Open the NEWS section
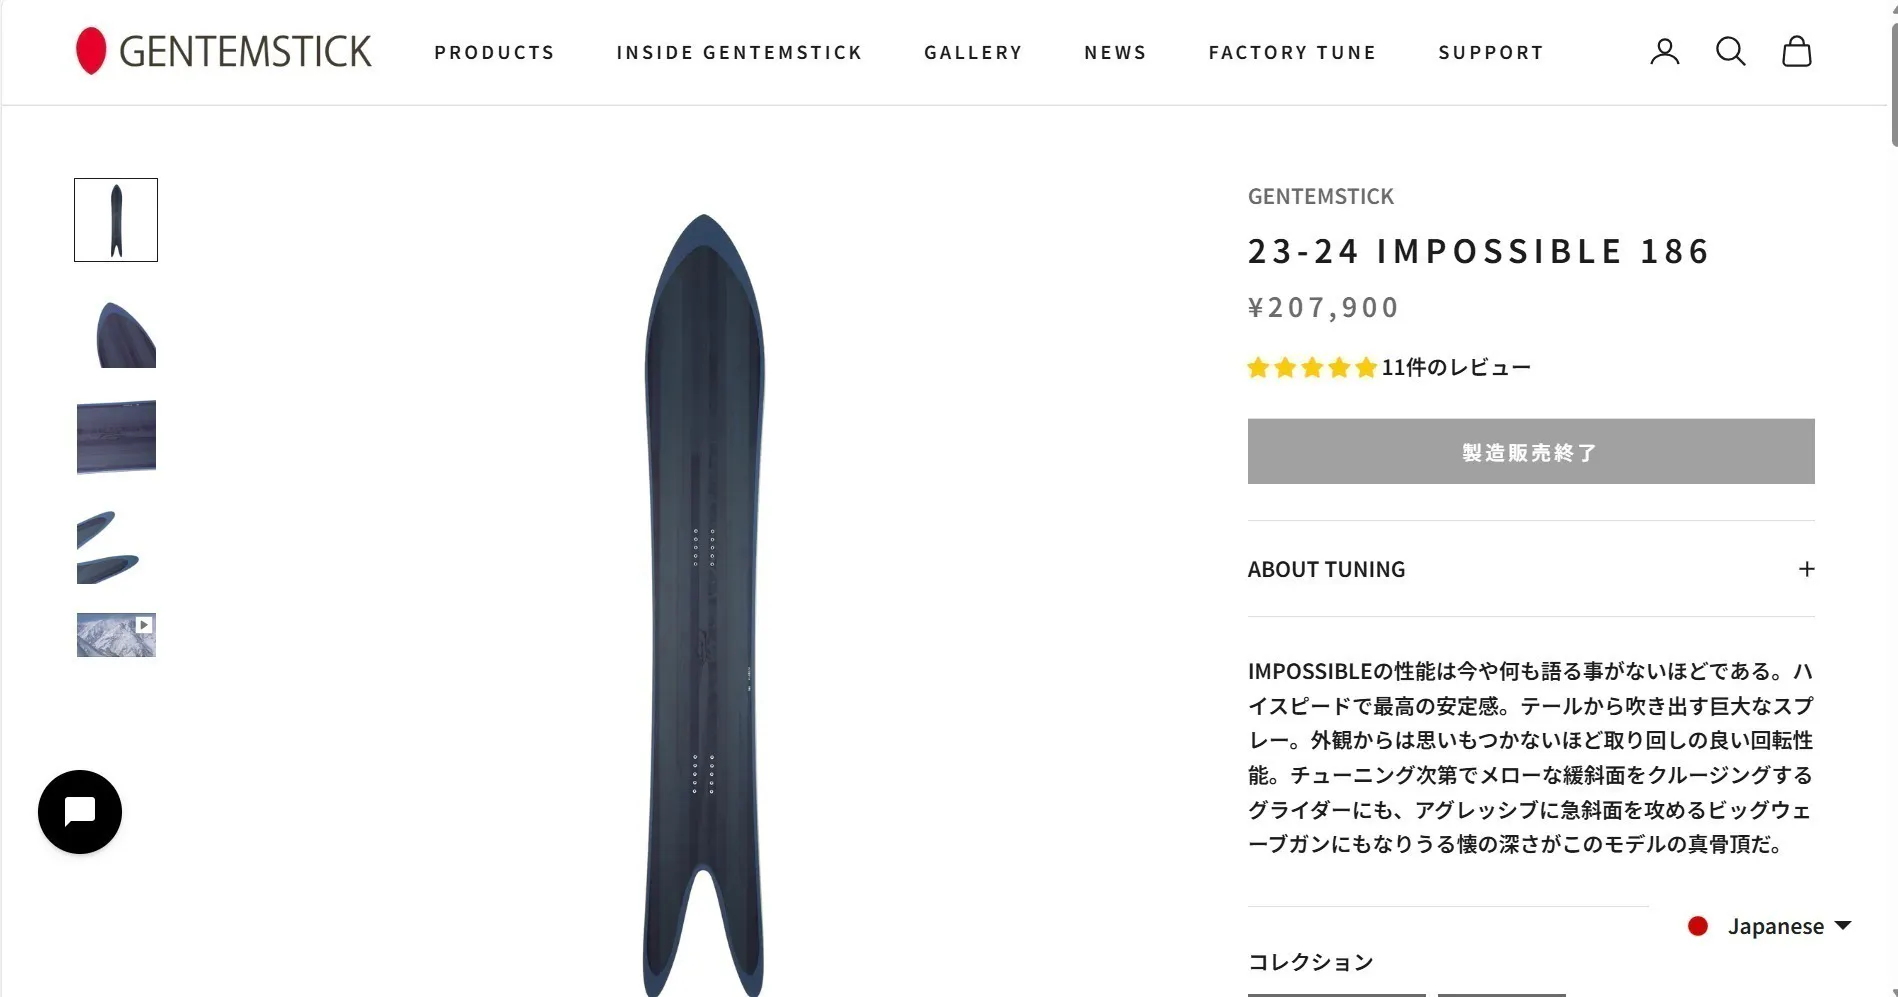 pyautogui.click(x=1115, y=52)
